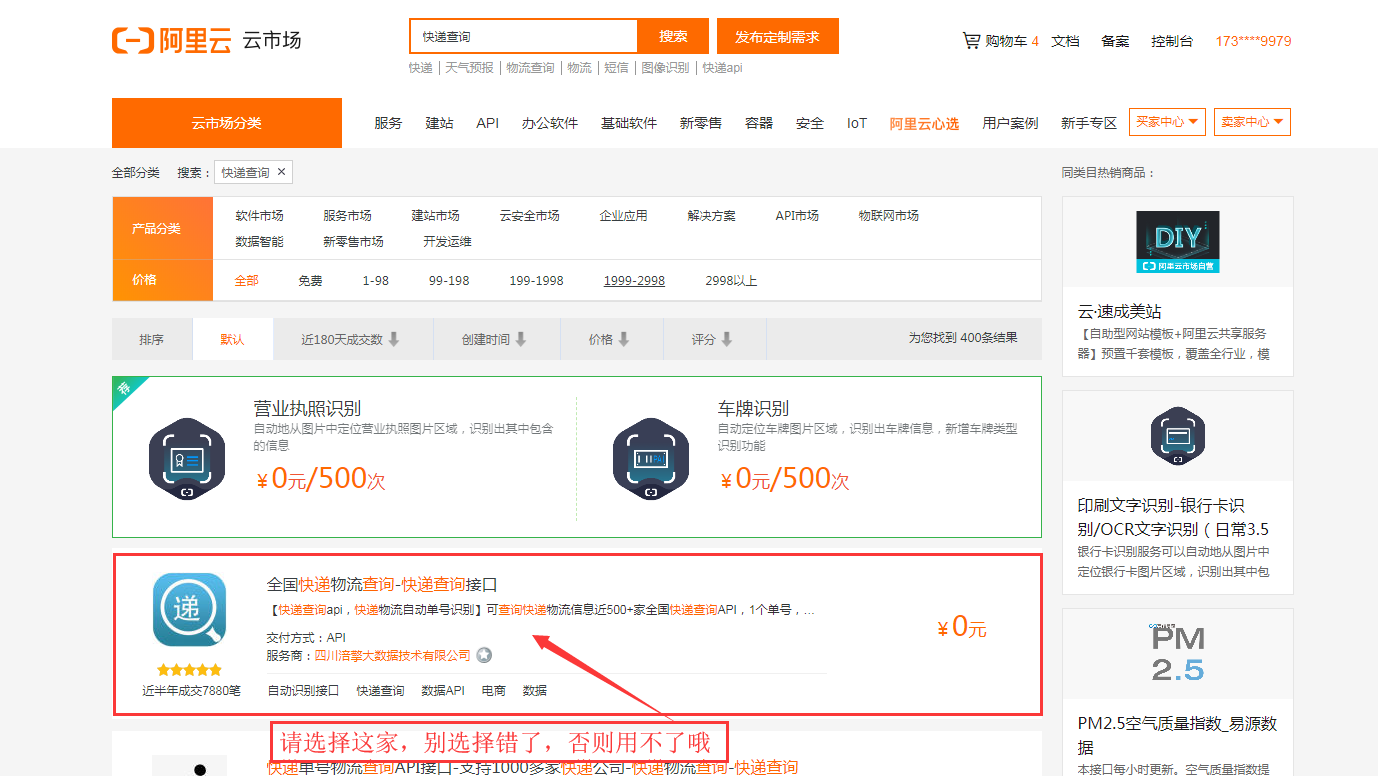Open the shopping cart icon

tap(971, 41)
